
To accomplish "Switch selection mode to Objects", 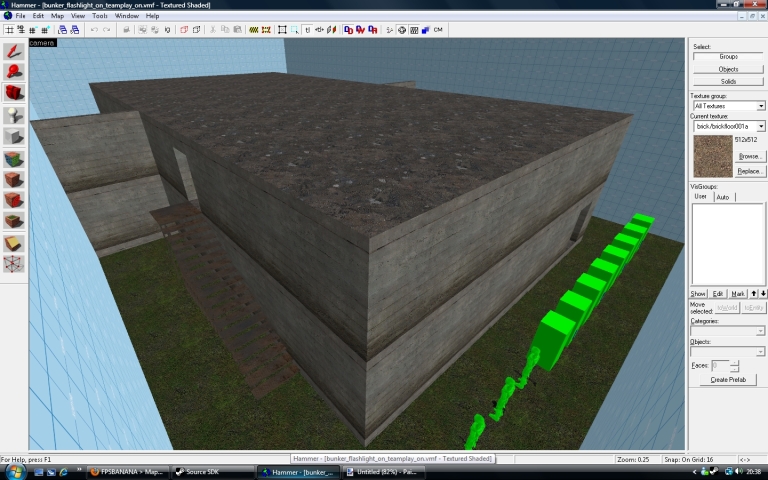I will tap(728, 69).
